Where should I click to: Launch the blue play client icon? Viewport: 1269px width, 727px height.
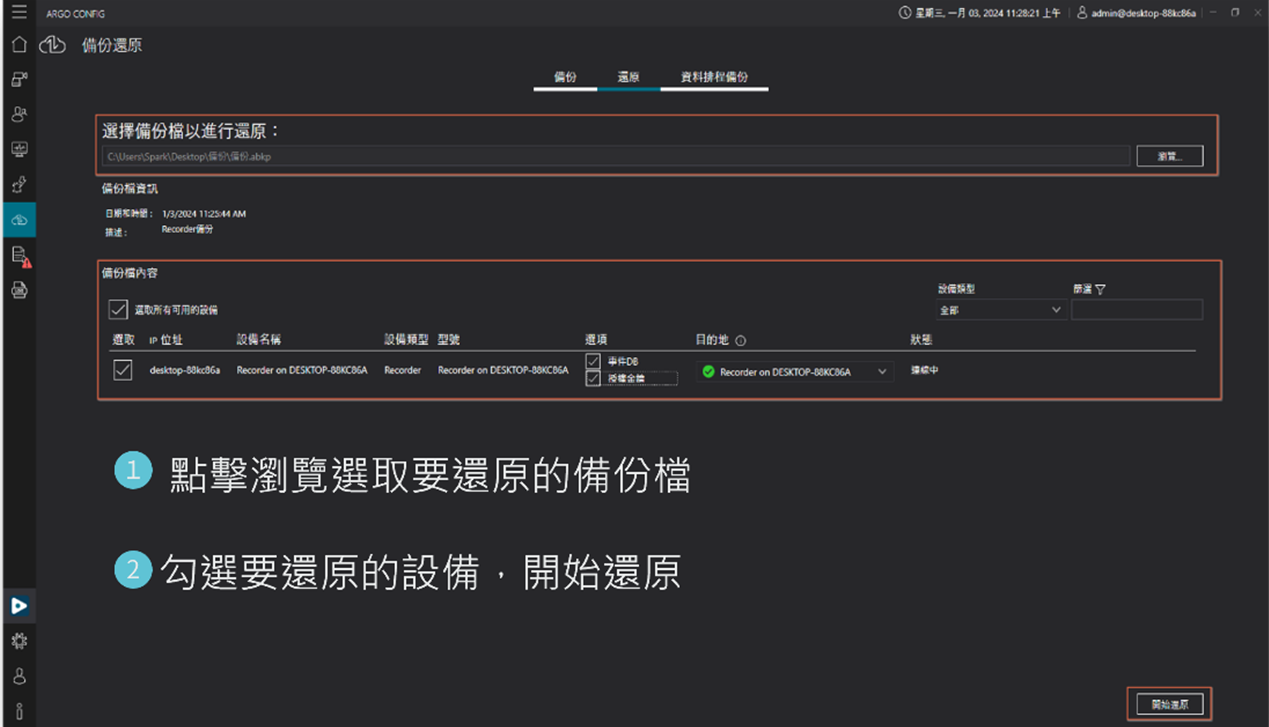(x=19, y=605)
